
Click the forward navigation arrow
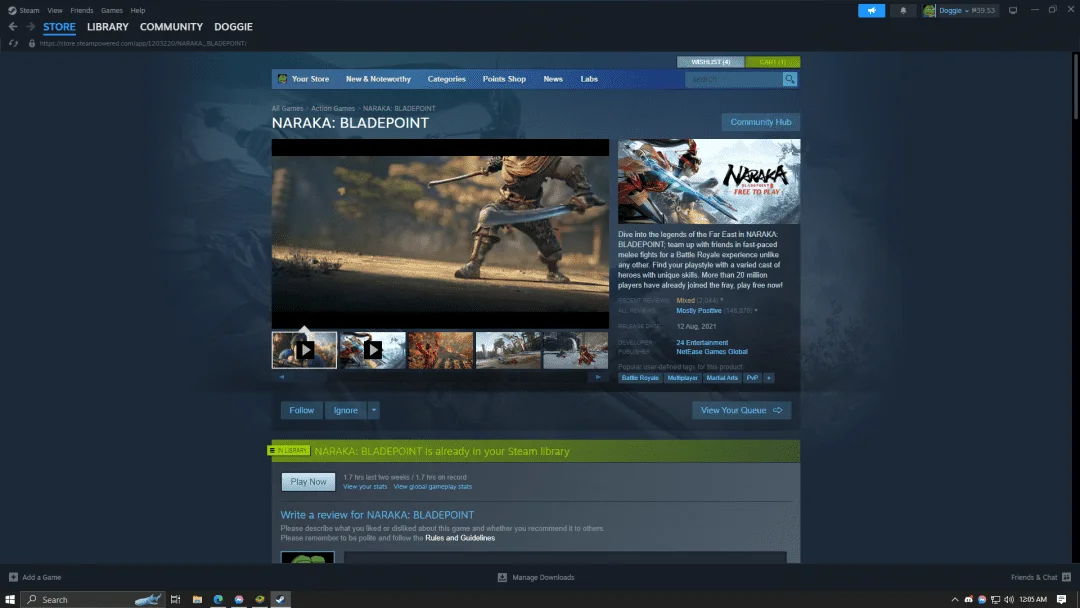coord(30,27)
